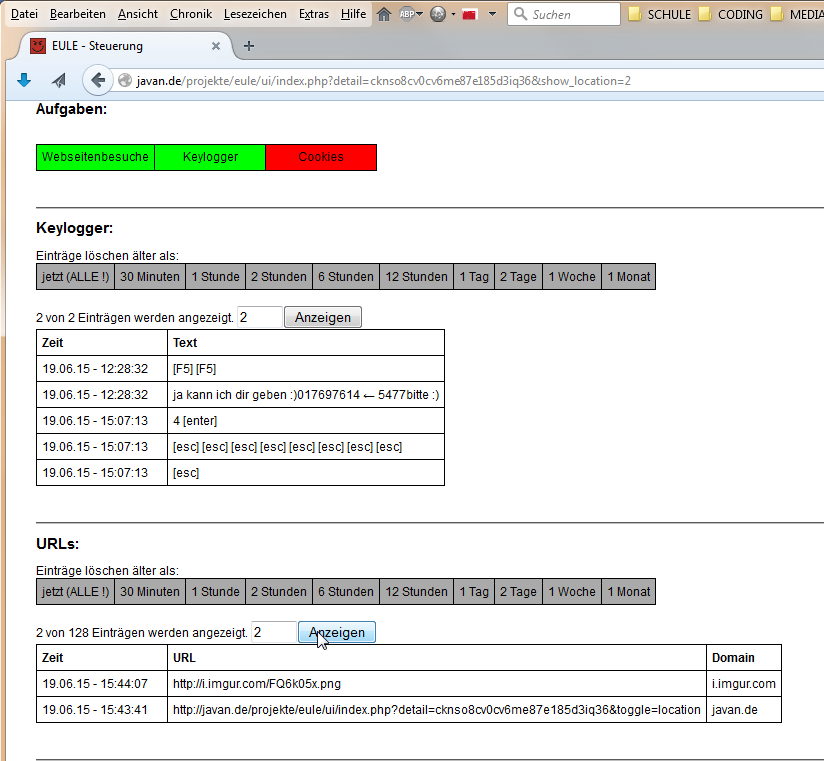
Task: Click the Adblock Plus ABP icon
Action: [407, 14]
